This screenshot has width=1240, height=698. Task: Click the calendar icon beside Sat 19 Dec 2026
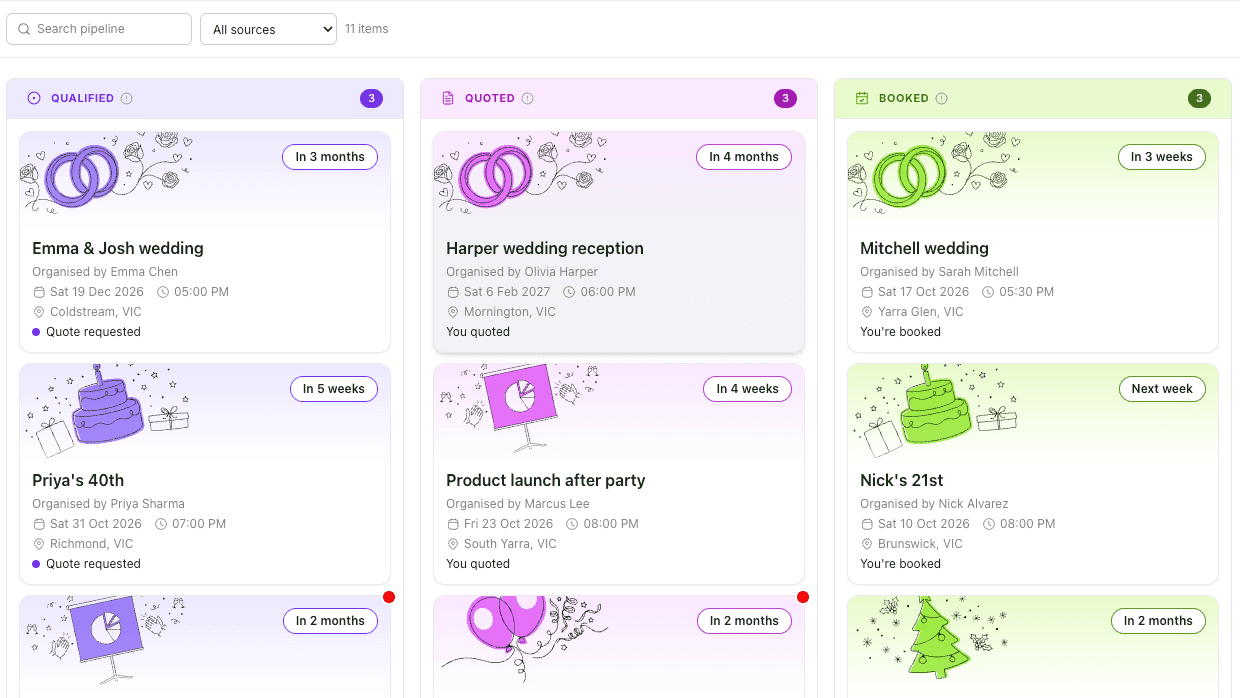(x=39, y=292)
